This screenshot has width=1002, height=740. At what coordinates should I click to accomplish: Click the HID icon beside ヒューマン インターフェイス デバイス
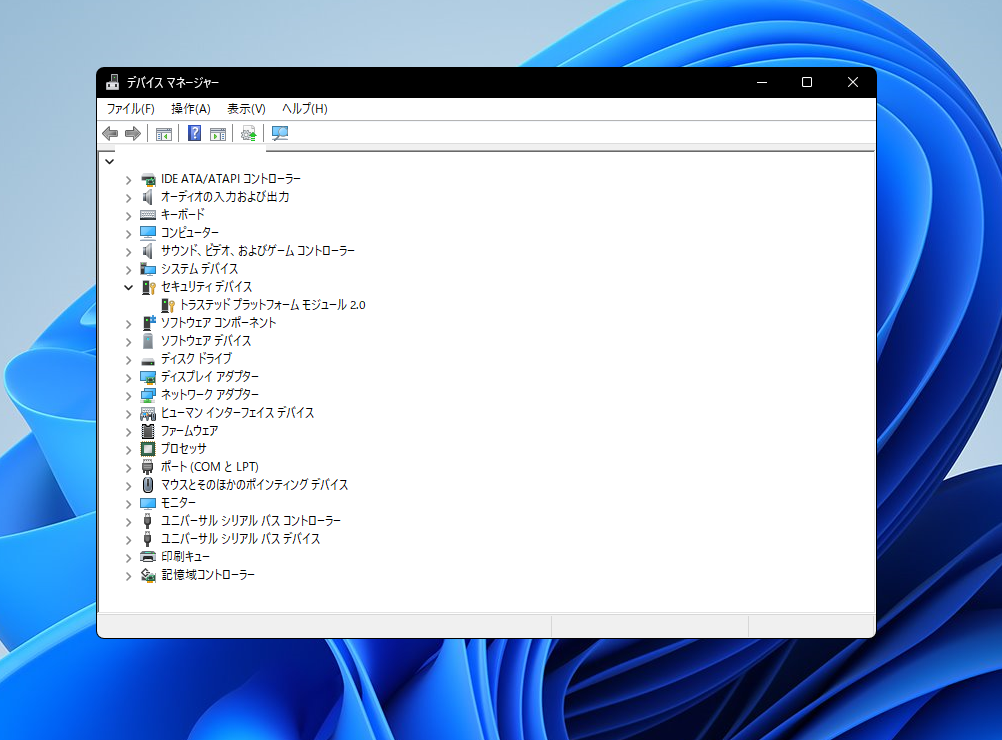tap(148, 413)
